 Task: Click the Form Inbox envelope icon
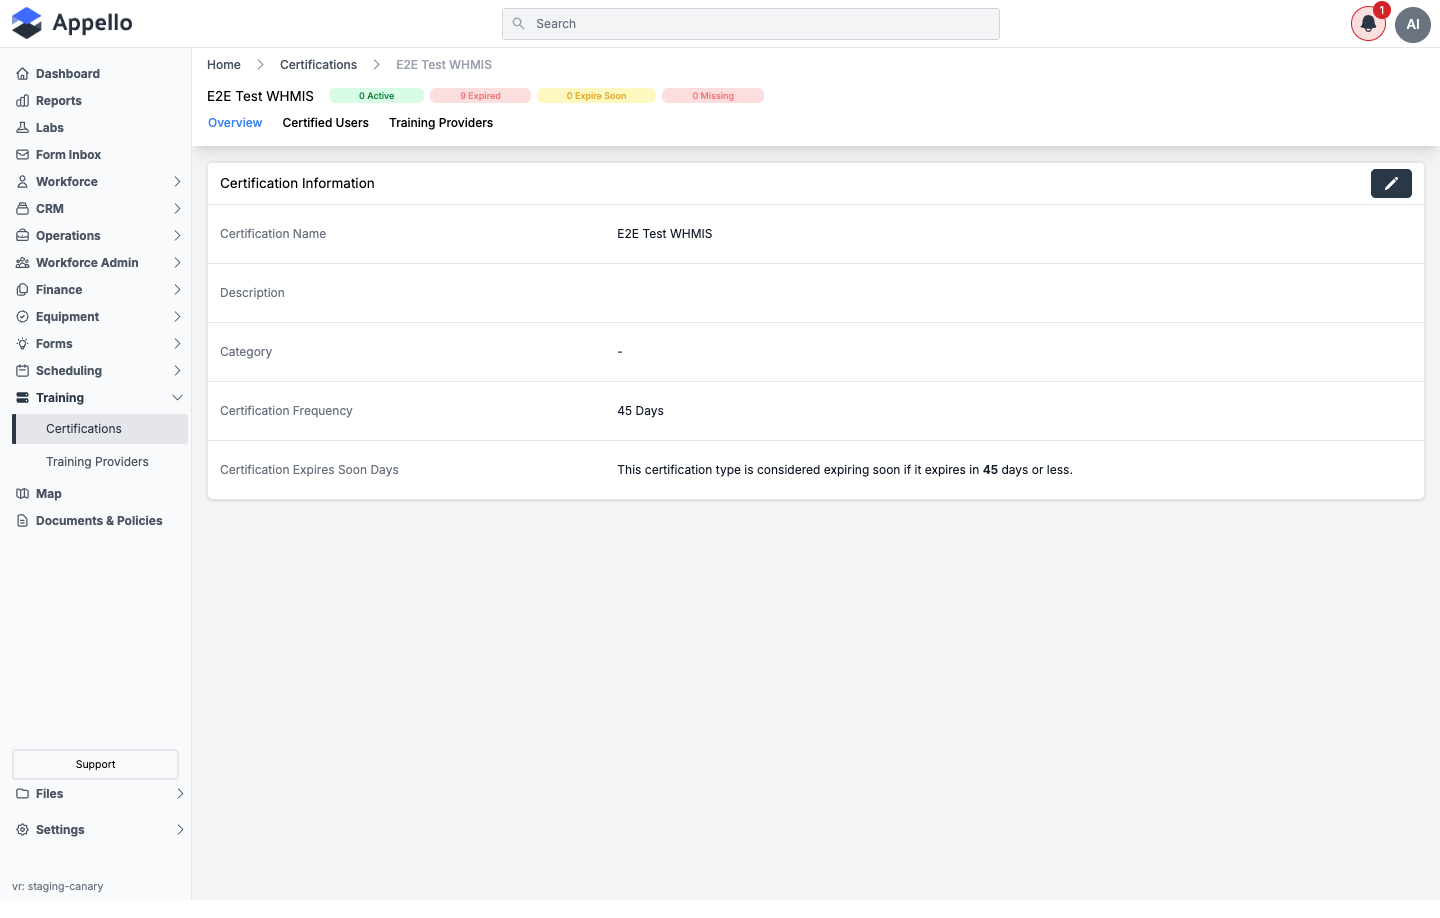tap(22, 155)
